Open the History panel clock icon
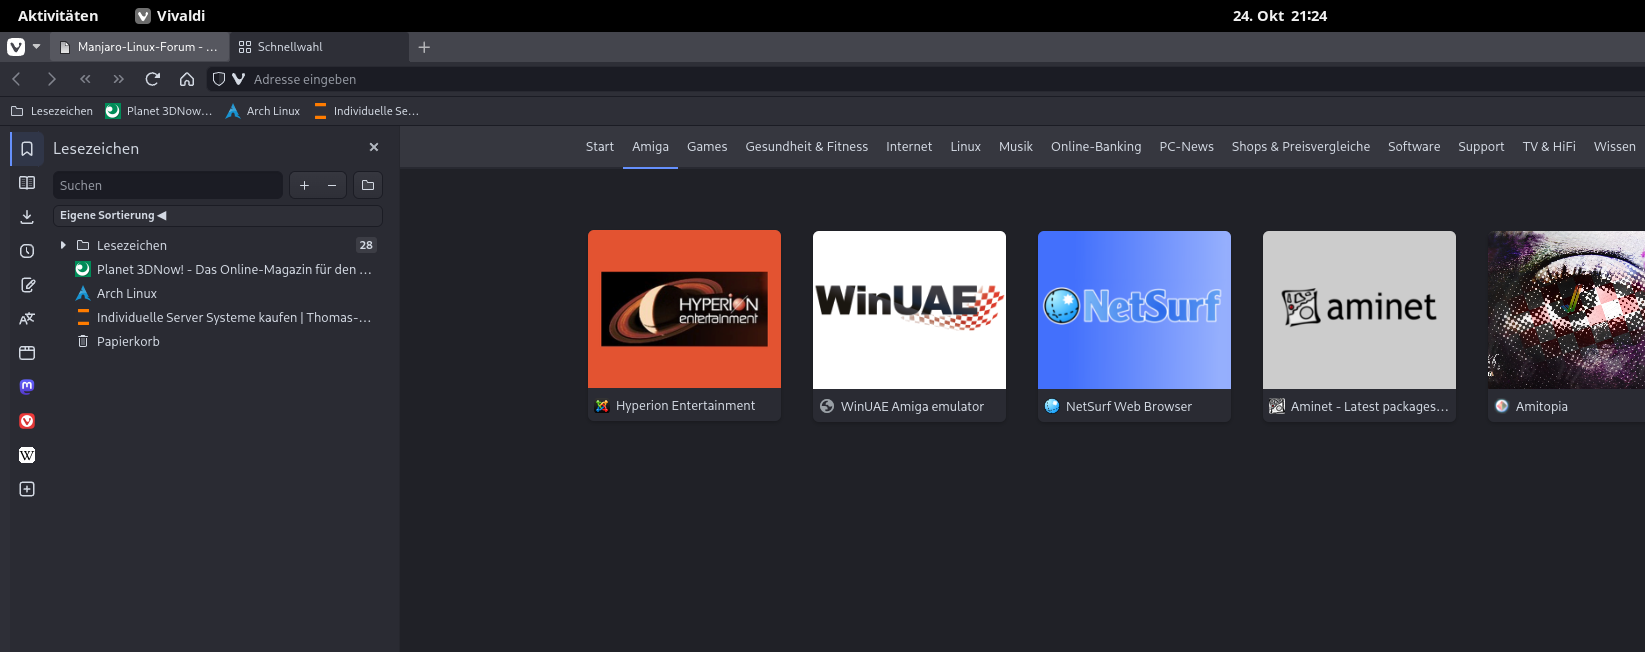This screenshot has width=1645, height=652. pyautogui.click(x=27, y=251)
